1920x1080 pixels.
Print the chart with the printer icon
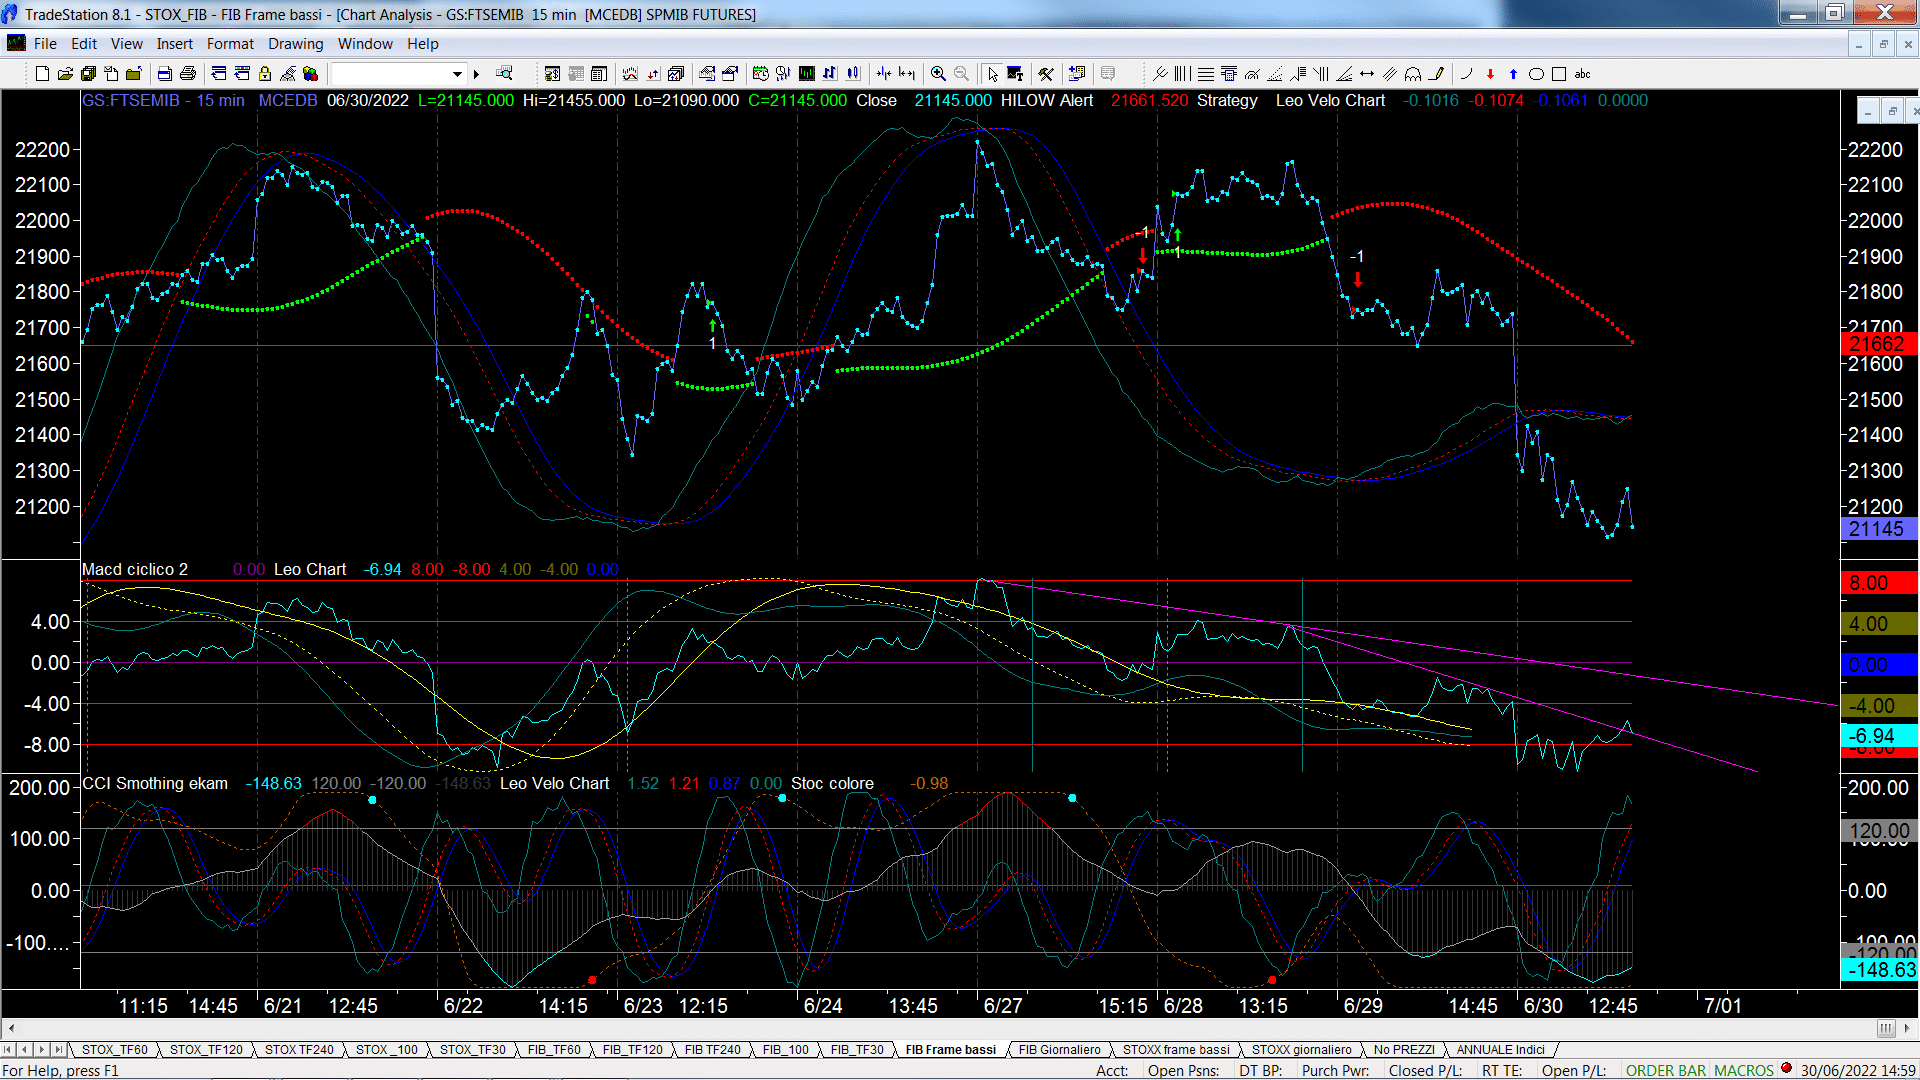coord(187,74)
